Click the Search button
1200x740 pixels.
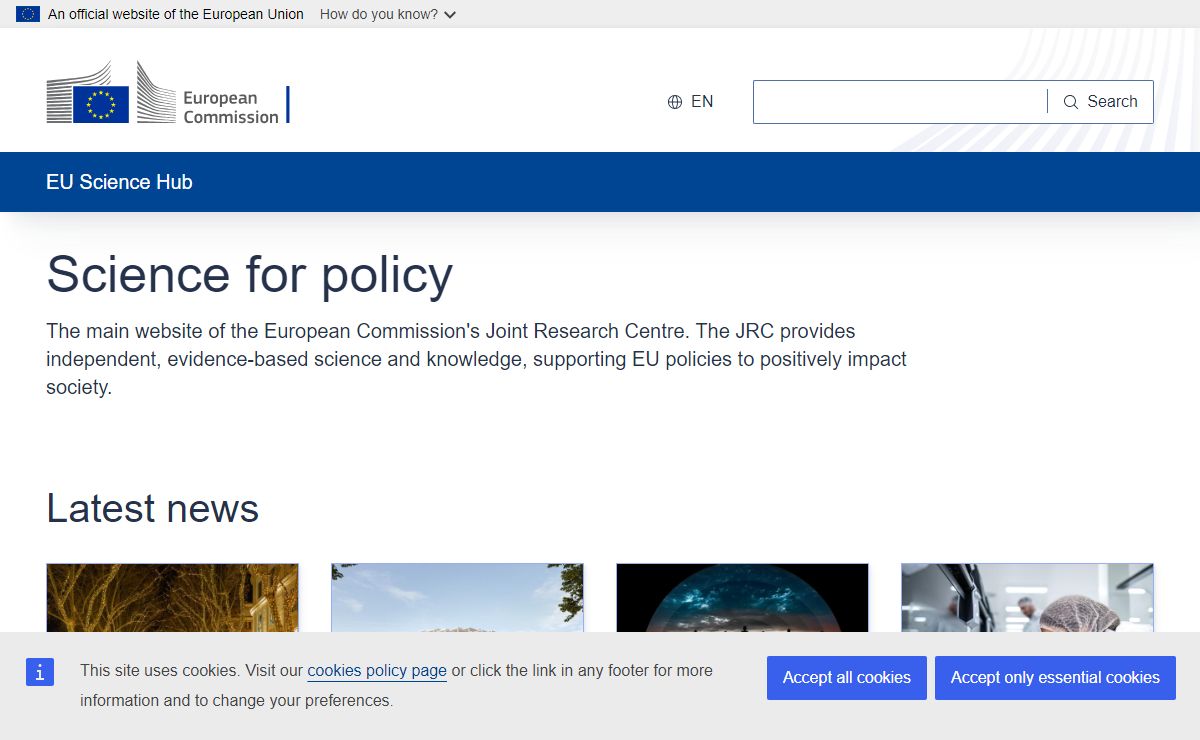[1100, 102]
